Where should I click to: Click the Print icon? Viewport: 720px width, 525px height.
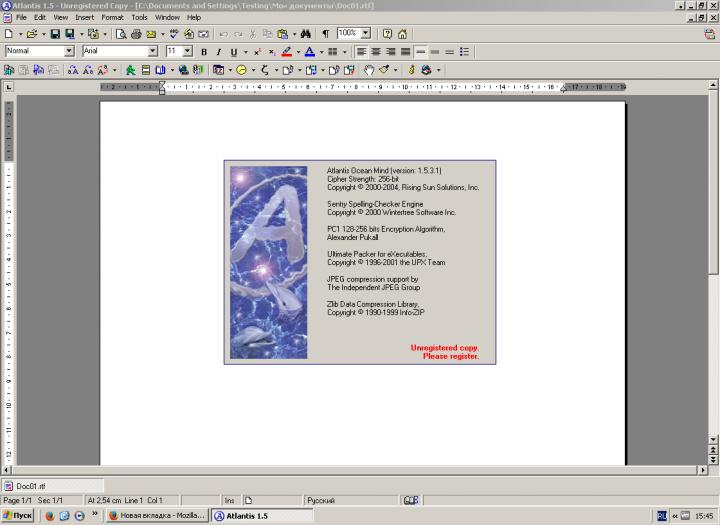pyautogui.click(x=136, y=34)
